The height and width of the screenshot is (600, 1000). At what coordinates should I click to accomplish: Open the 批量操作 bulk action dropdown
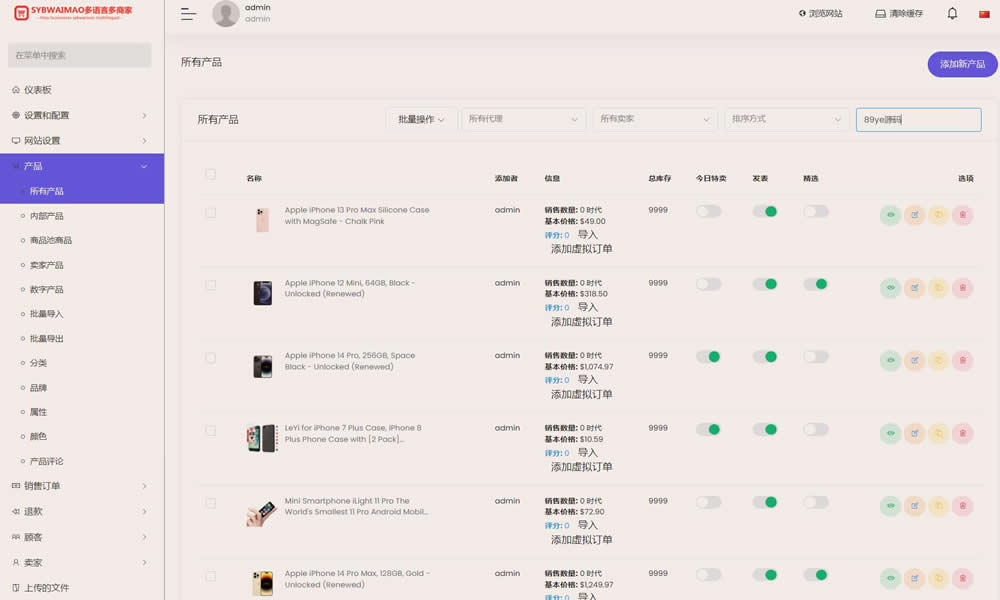tap(421, 119)
